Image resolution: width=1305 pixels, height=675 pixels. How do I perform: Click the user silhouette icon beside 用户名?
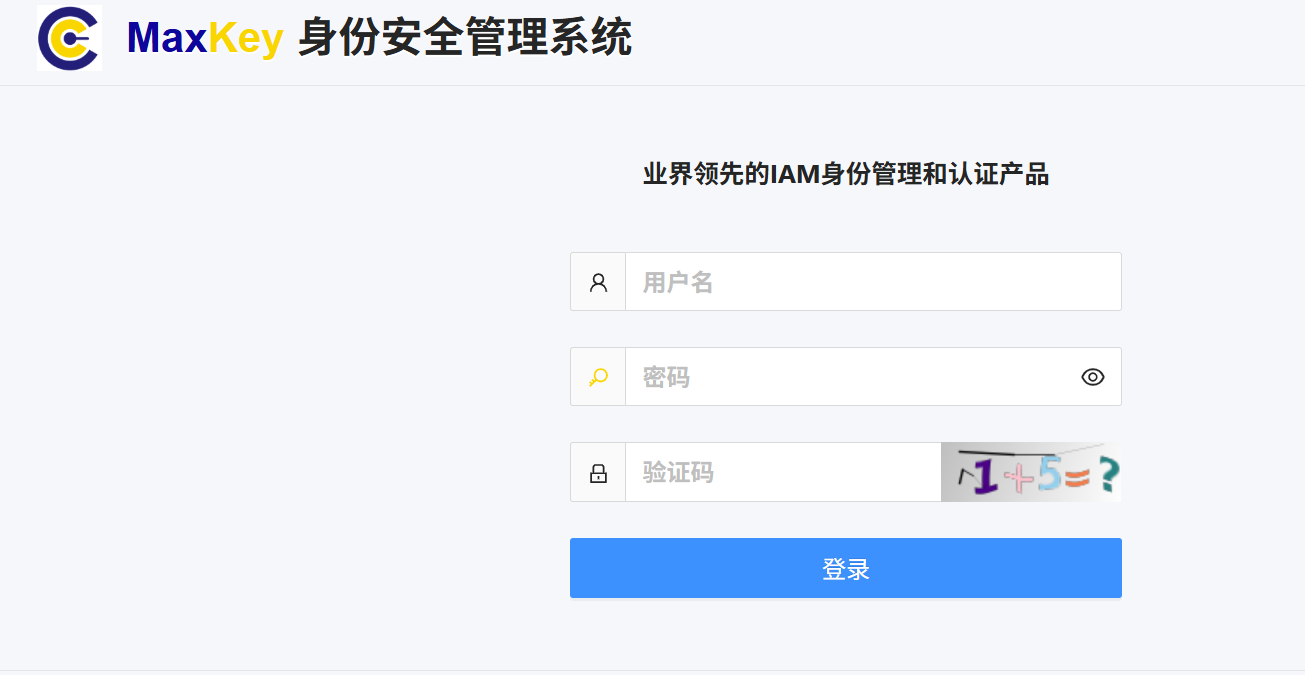(598, 282)
